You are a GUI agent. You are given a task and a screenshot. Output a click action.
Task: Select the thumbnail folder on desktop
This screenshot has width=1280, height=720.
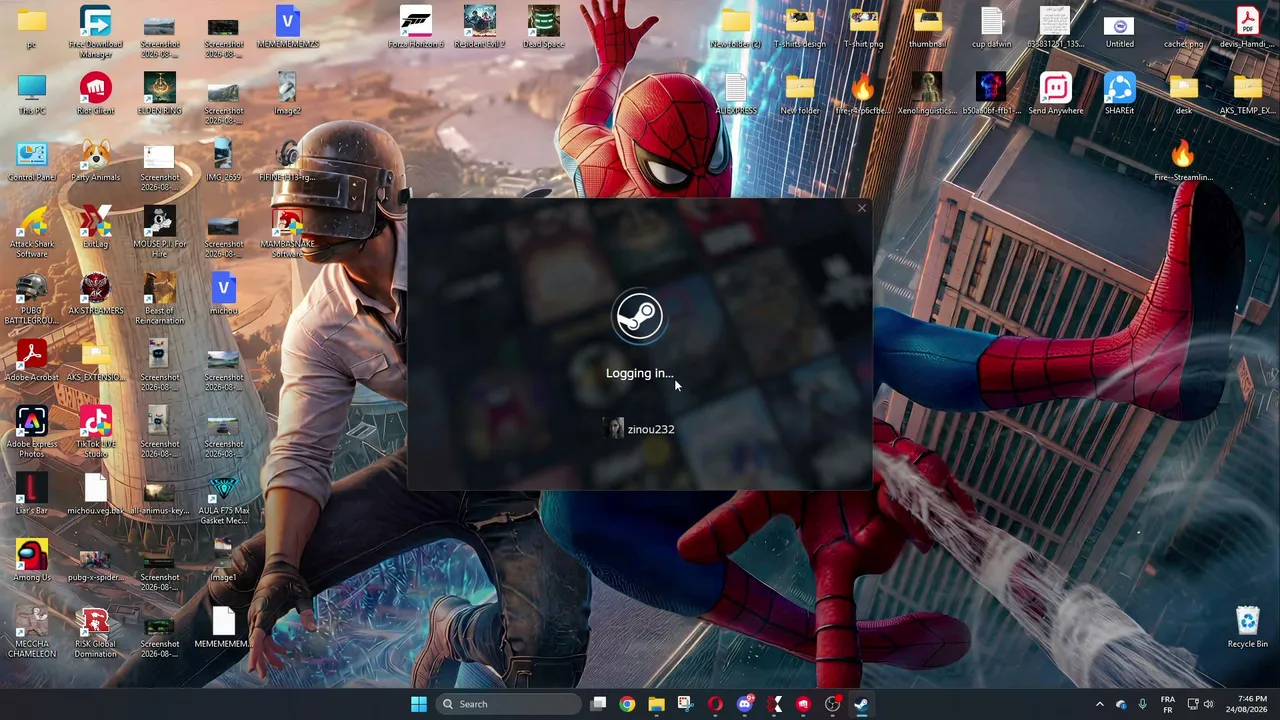coord(927,27)
